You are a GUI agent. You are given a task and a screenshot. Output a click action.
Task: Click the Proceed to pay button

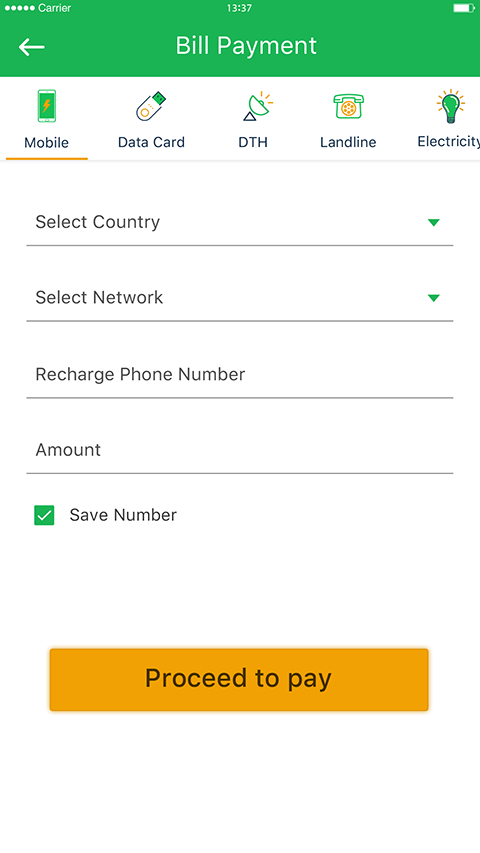(239, 679)
